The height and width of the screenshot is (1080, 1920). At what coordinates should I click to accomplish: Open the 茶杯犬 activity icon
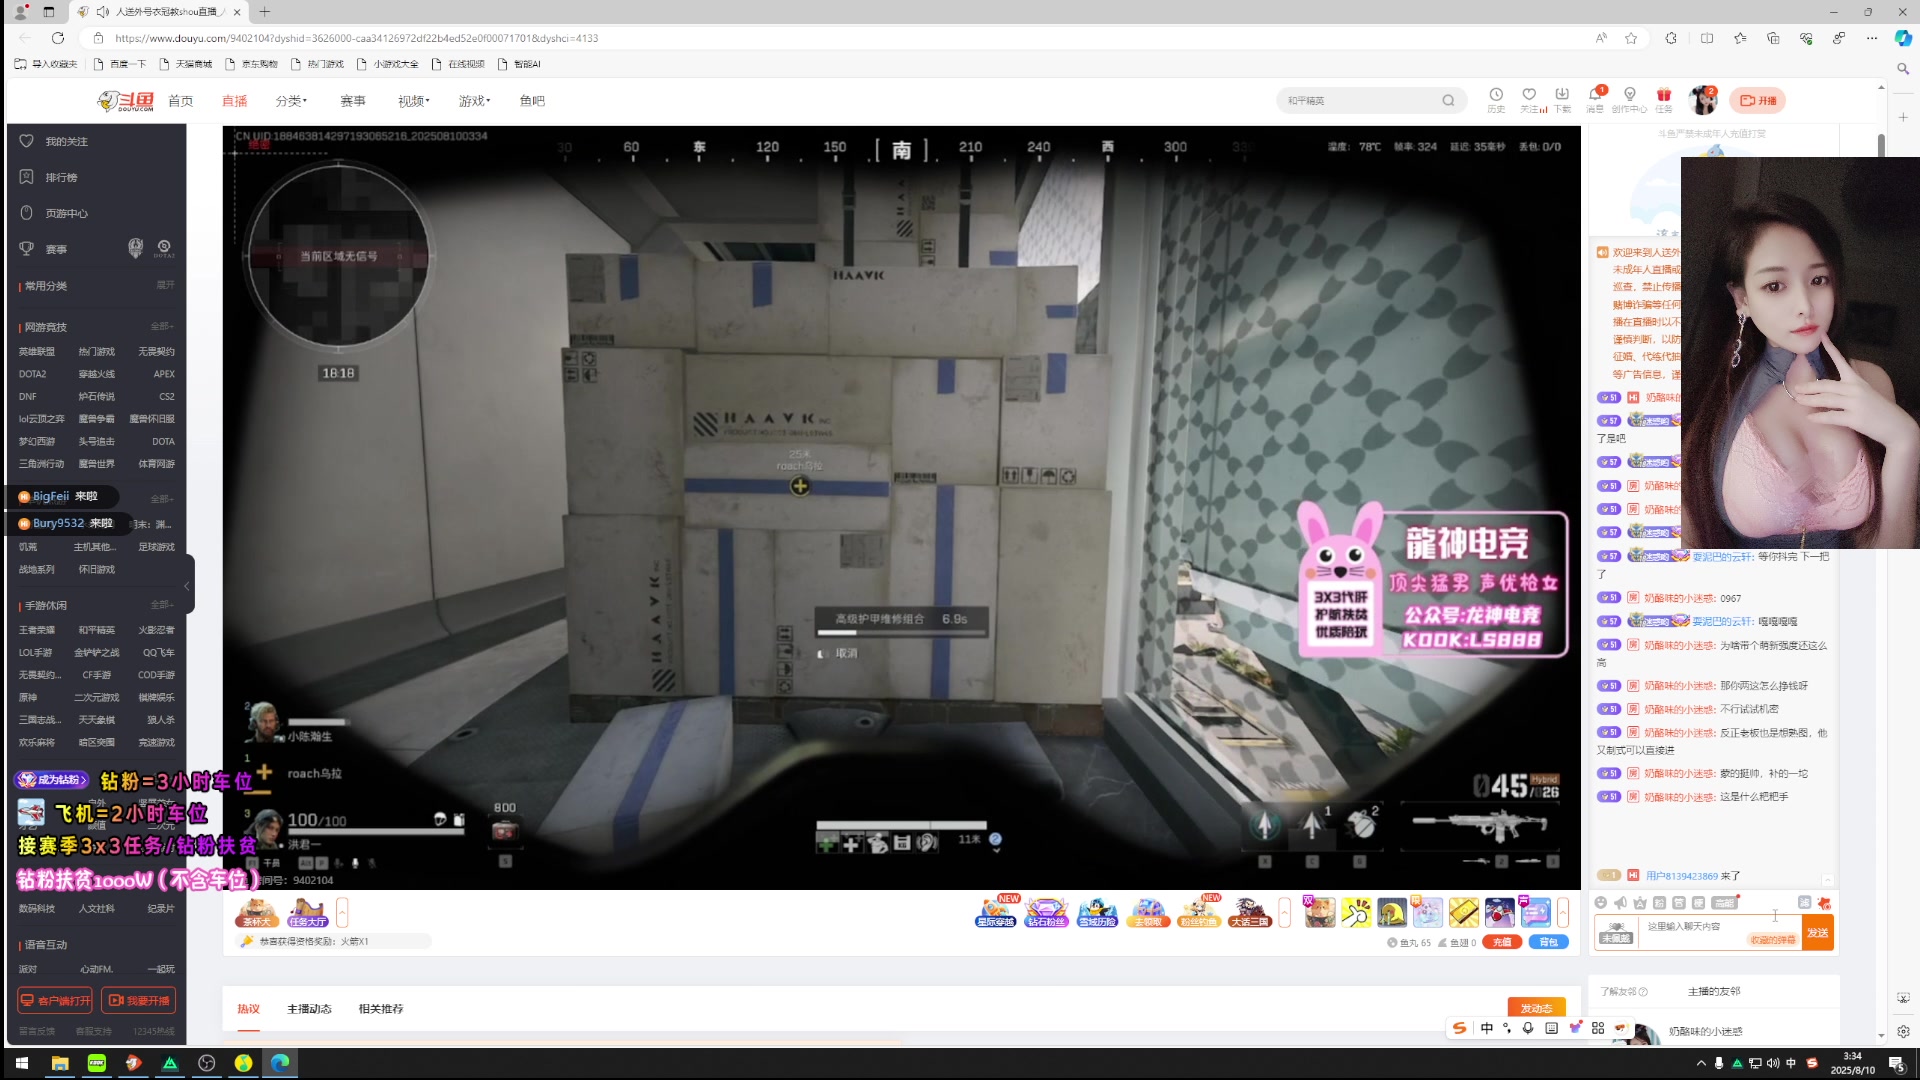257,912
